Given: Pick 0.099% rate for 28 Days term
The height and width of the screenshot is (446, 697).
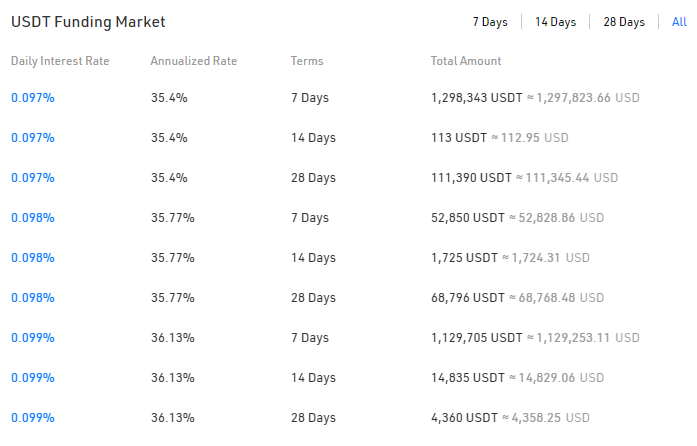Looking at the screenshot, I should point(33,418).
